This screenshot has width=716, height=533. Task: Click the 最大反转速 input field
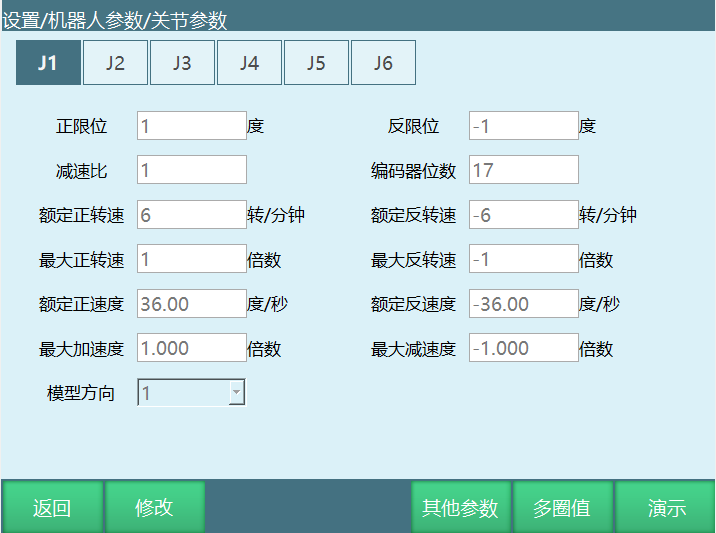(x=523, y=260)
